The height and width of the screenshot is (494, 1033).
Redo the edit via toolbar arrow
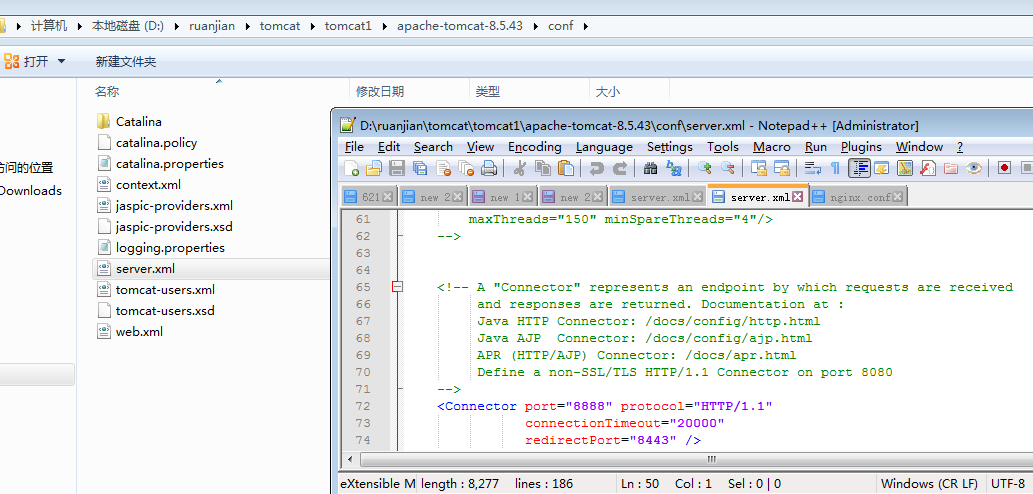619,168
